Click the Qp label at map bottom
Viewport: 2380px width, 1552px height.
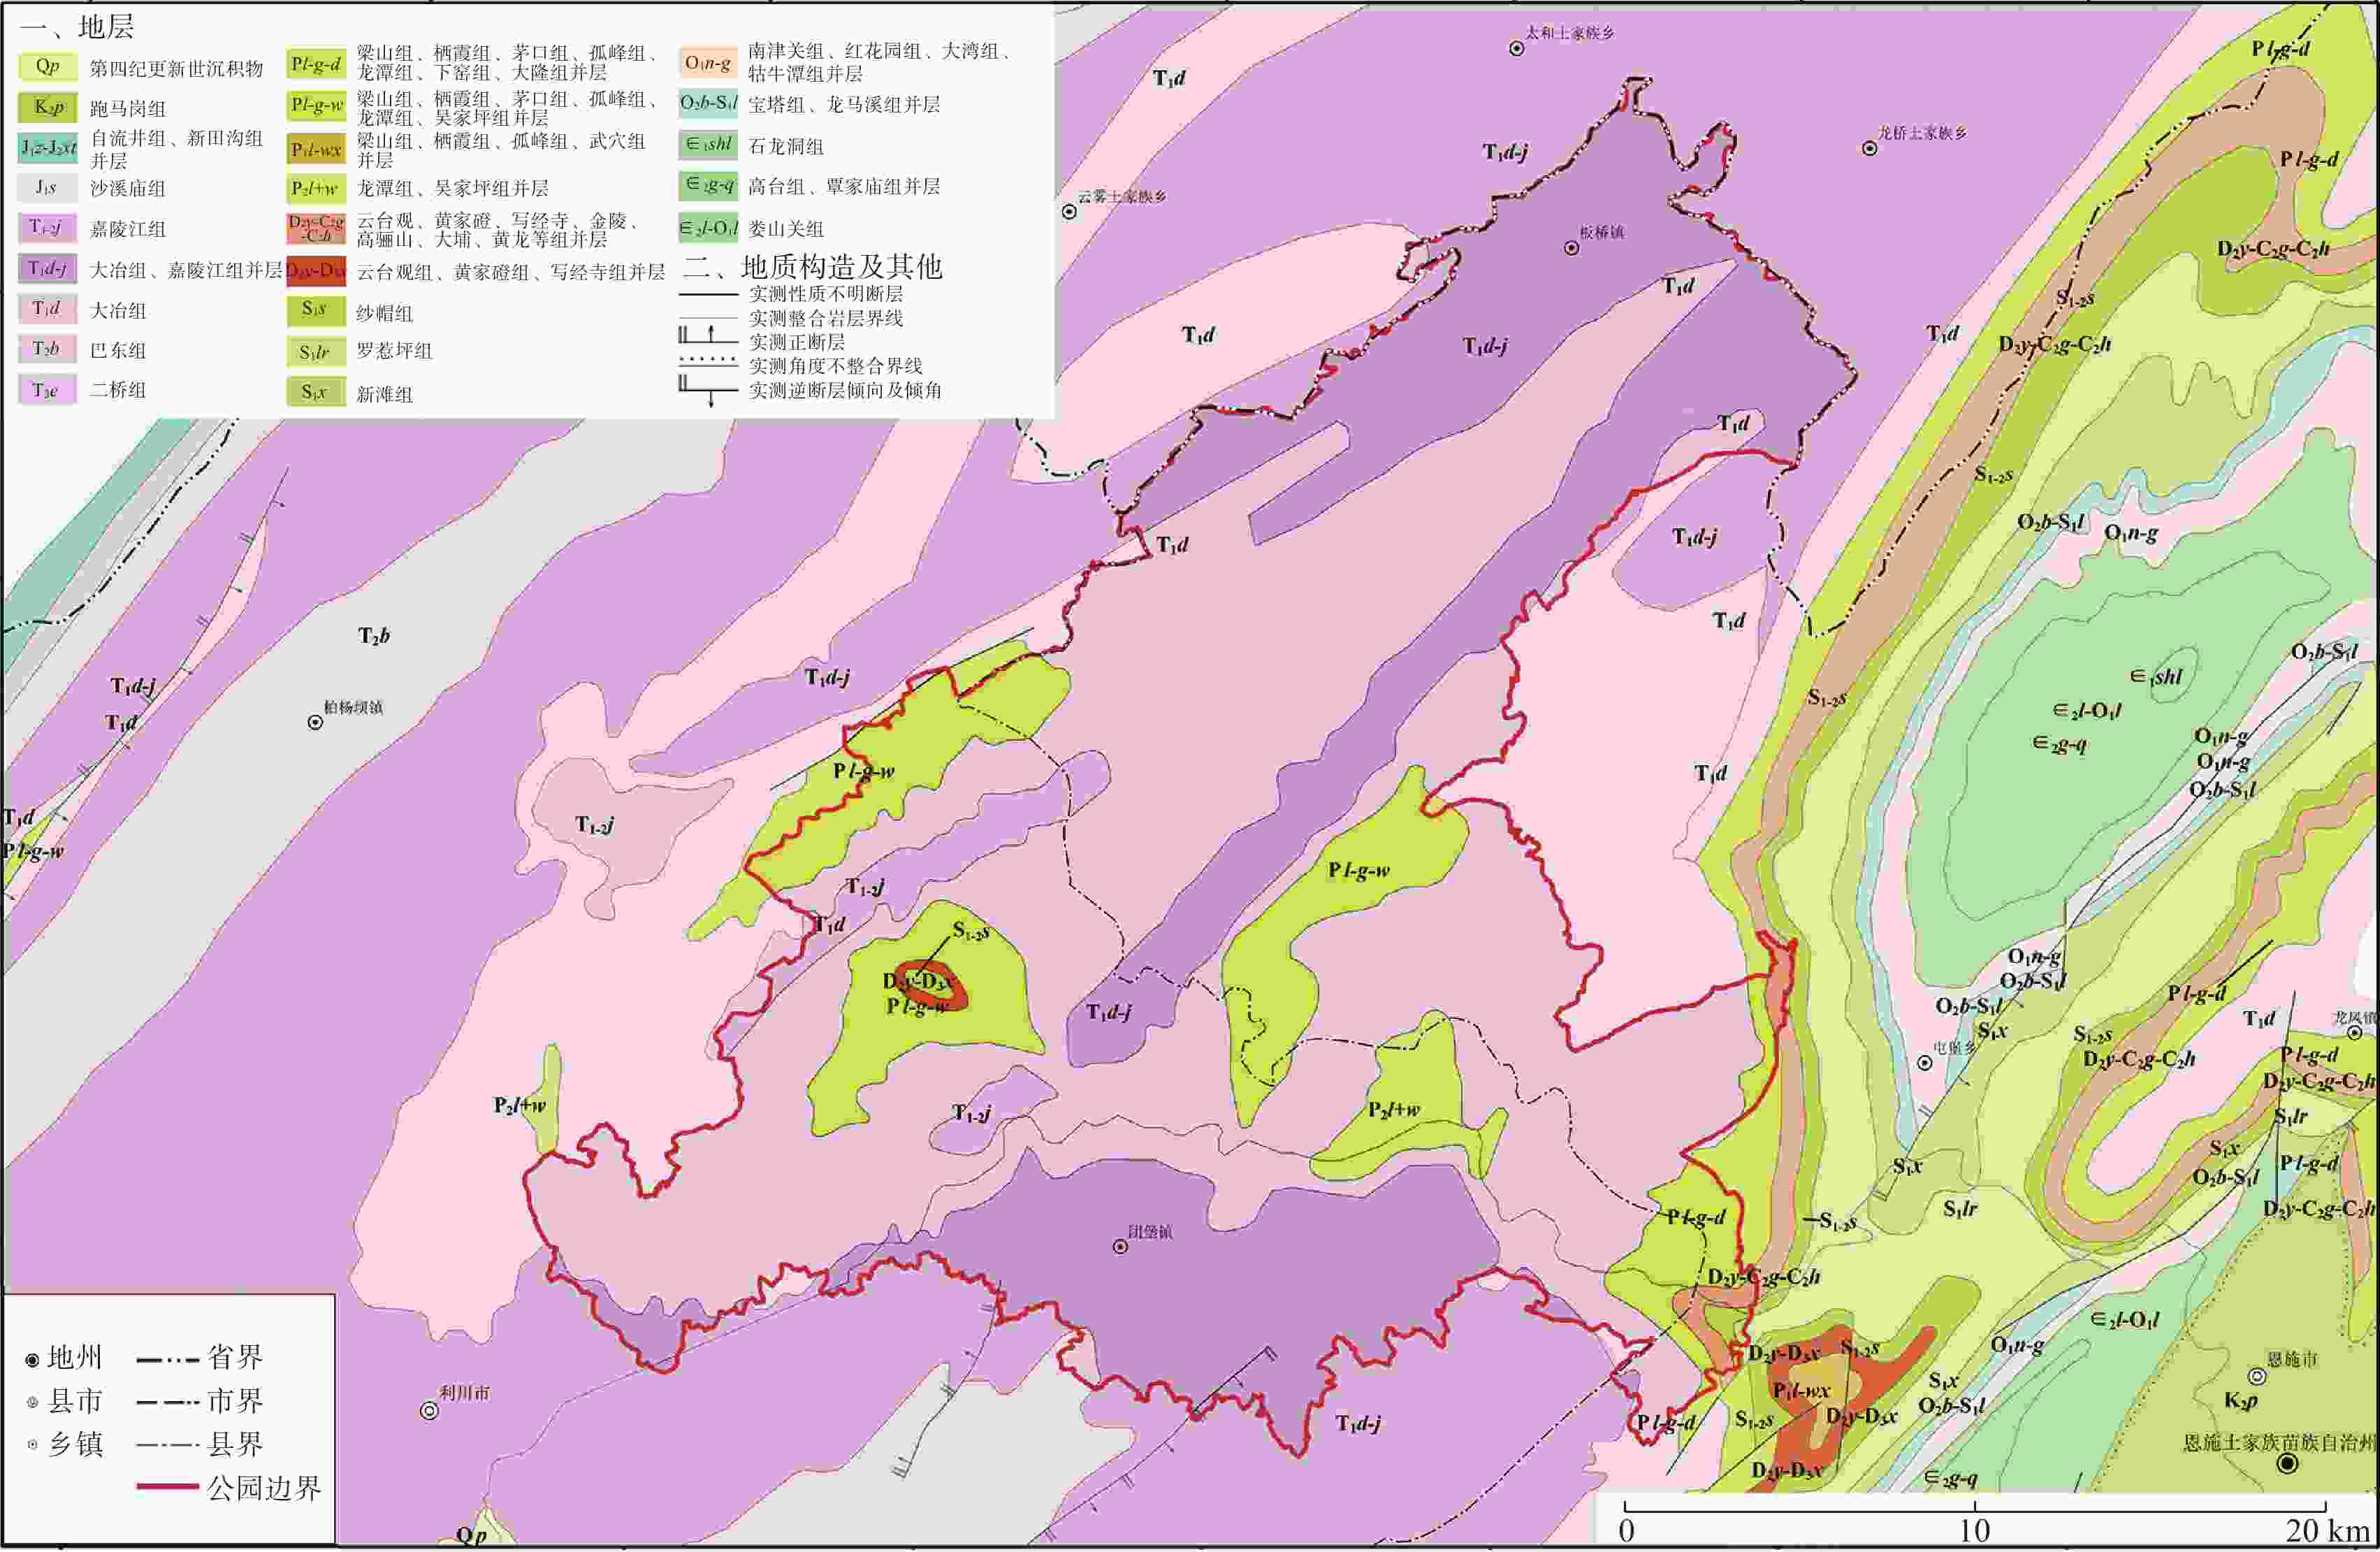coord(471,1535)
